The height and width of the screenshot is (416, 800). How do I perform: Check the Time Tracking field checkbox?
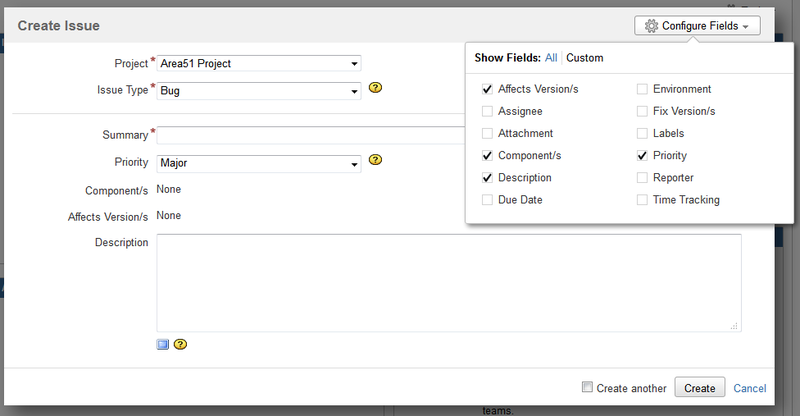[x=642, y=200]
